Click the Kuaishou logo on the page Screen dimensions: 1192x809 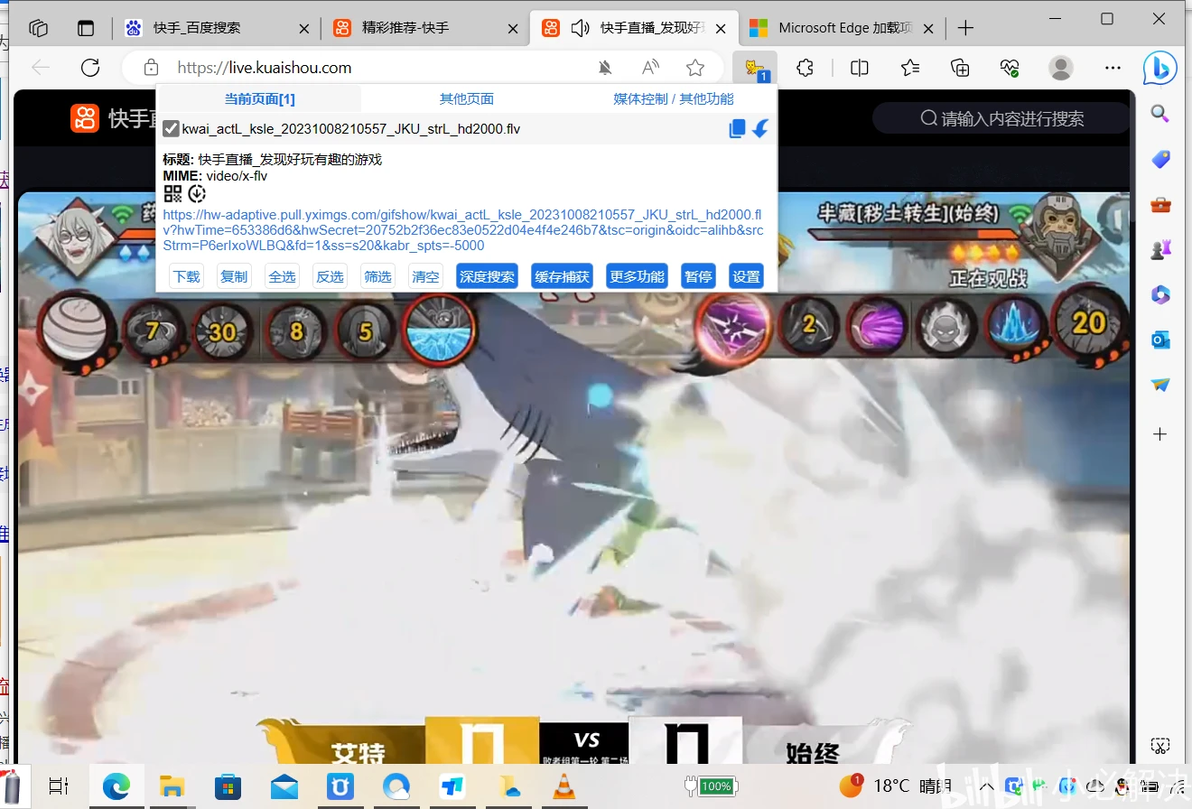(x=84, y=119)
